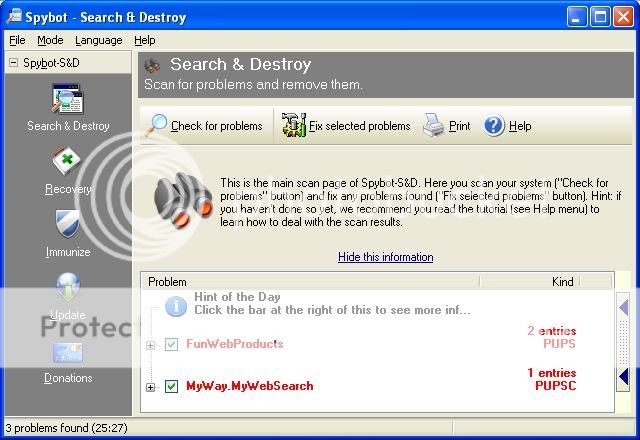The image size is (640, 440).
Task: Collapse the Spybot-S&D sidebar section
Action: click(x=13, y=62)
